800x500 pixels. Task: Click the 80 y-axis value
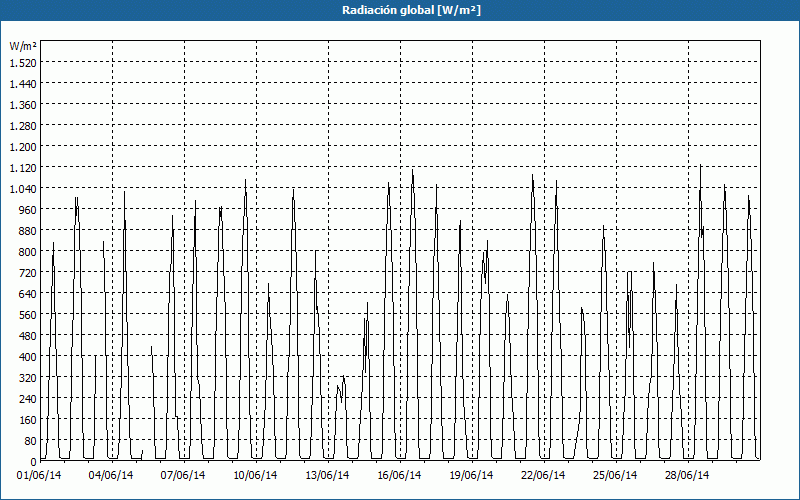tap(31, 441)
